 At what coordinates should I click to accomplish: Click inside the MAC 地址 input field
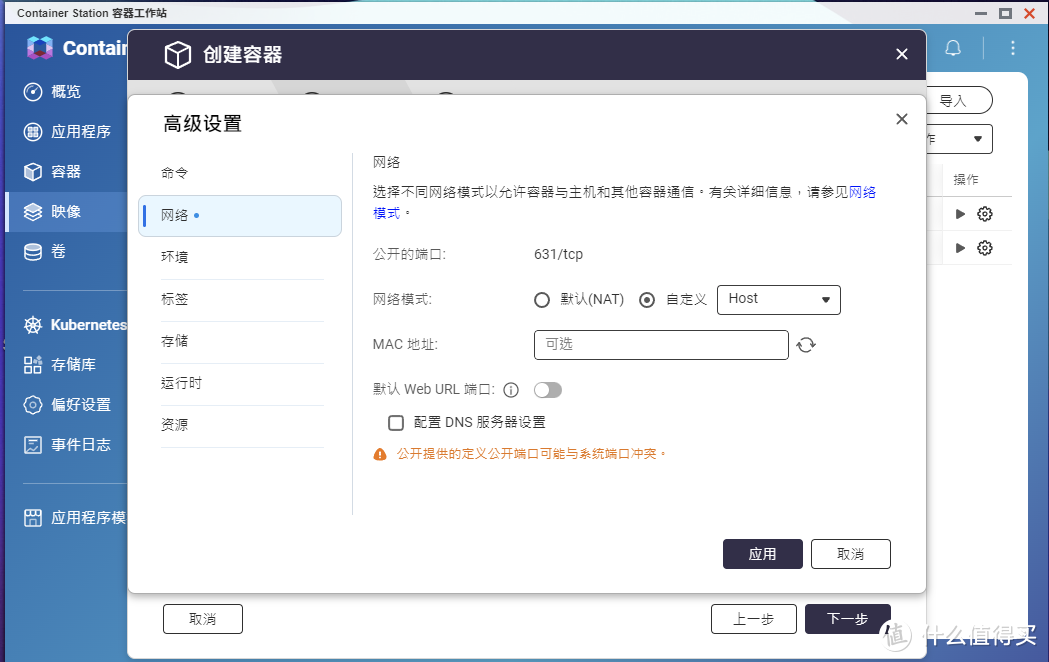click(x=660, y=344)
